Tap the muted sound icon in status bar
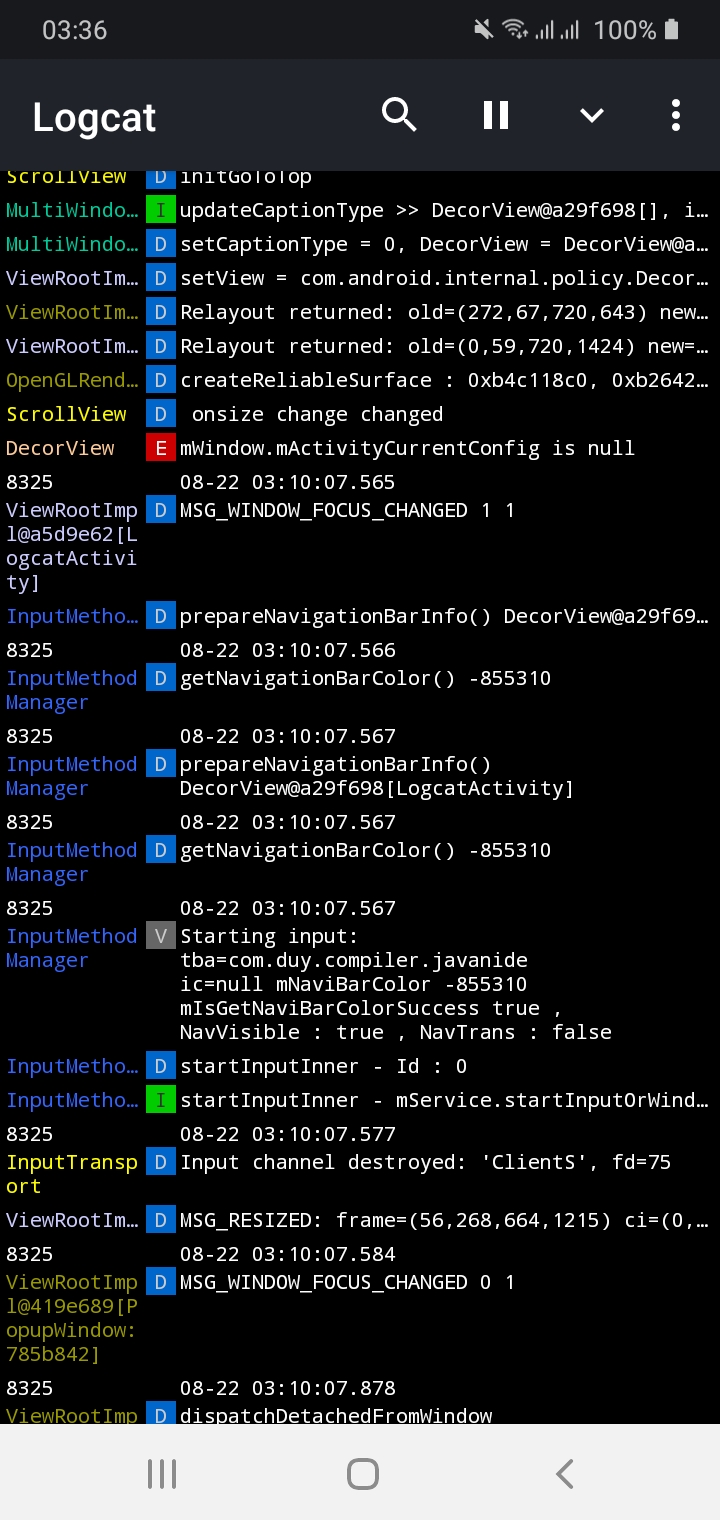The image size is (720, 1520). pyautogui.click(x=483, y=29)
